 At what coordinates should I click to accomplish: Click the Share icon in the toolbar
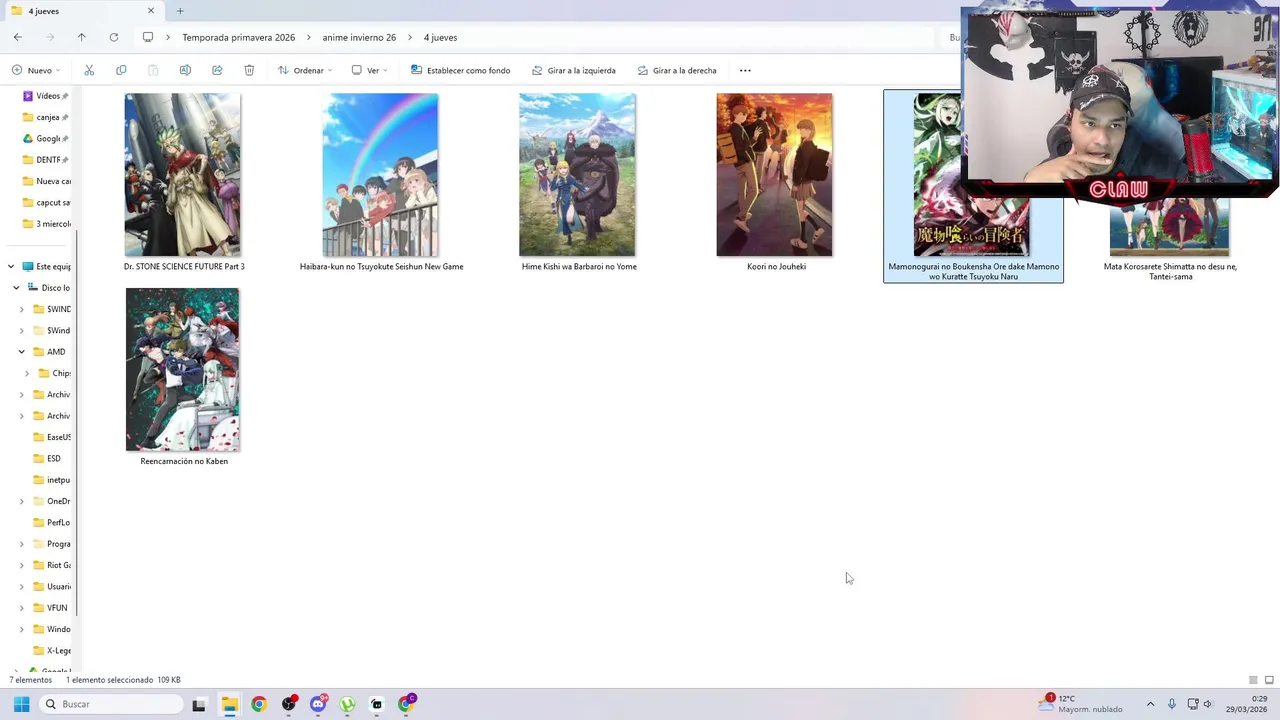point(217,70)
